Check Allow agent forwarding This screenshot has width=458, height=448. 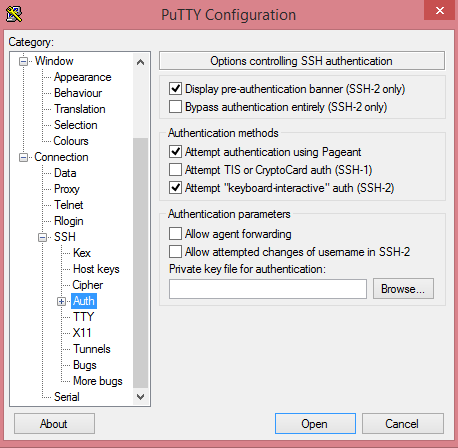click(175, 234)
